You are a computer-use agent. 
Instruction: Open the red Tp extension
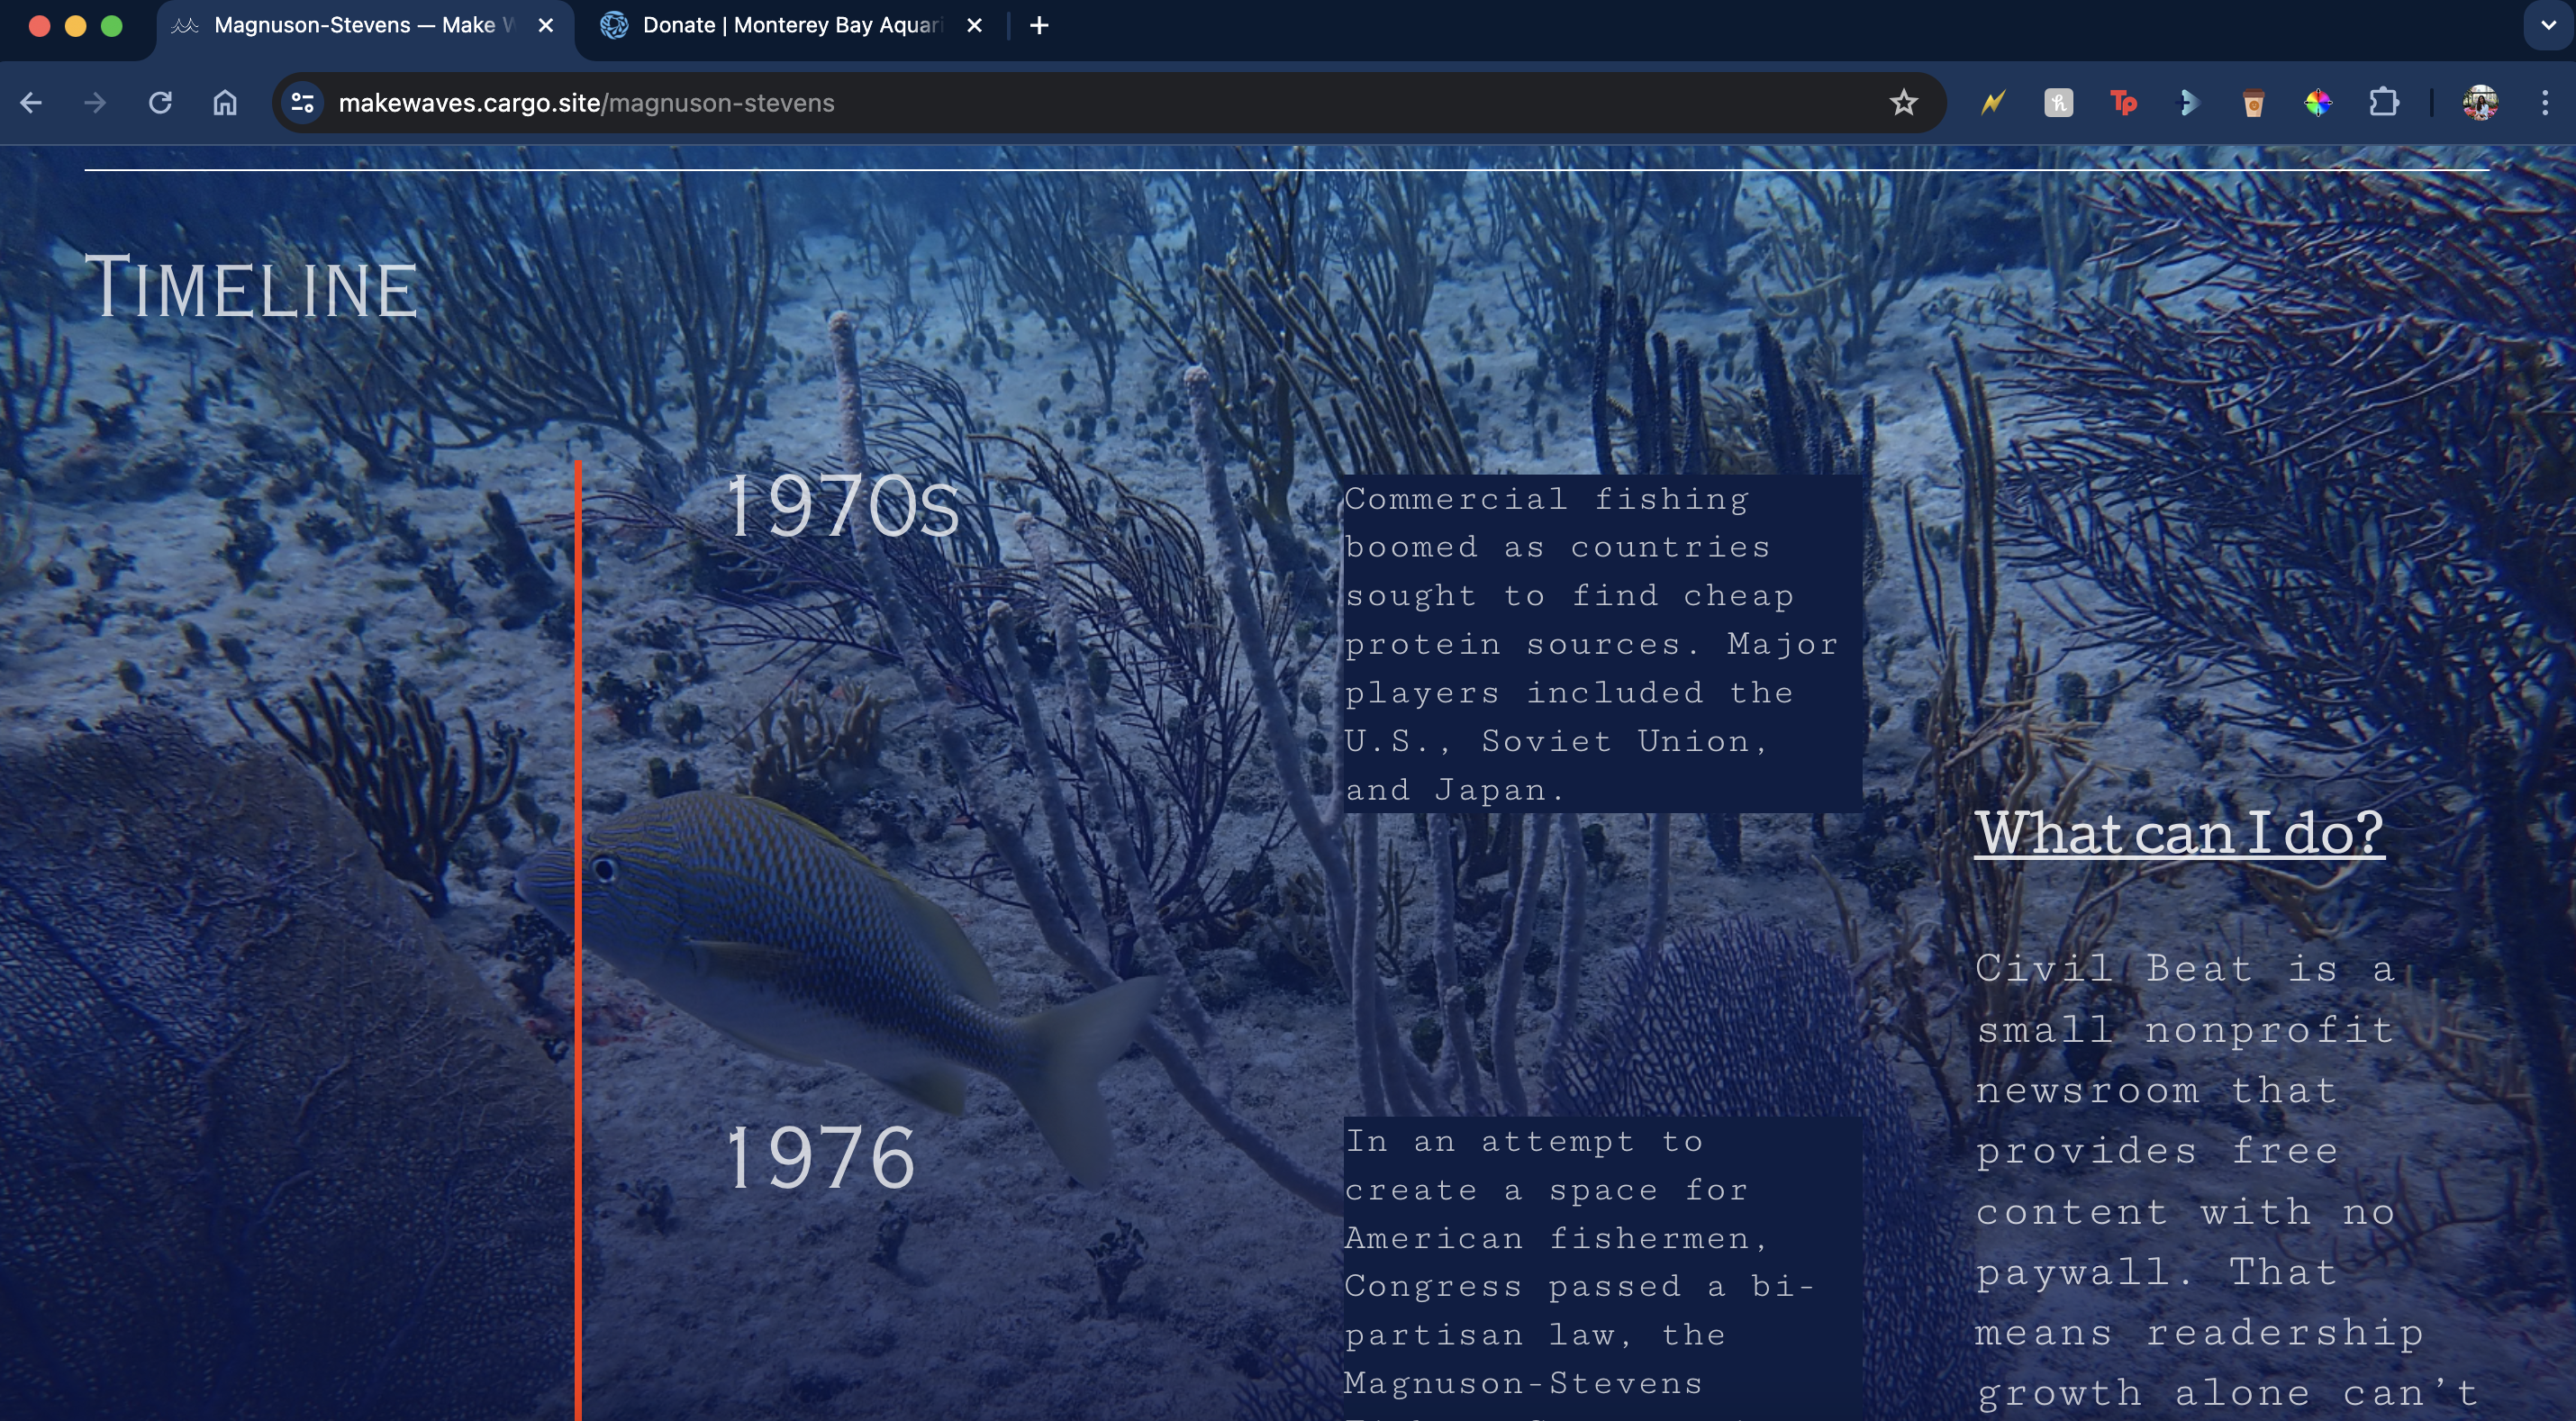click(x=2123, y=103)
